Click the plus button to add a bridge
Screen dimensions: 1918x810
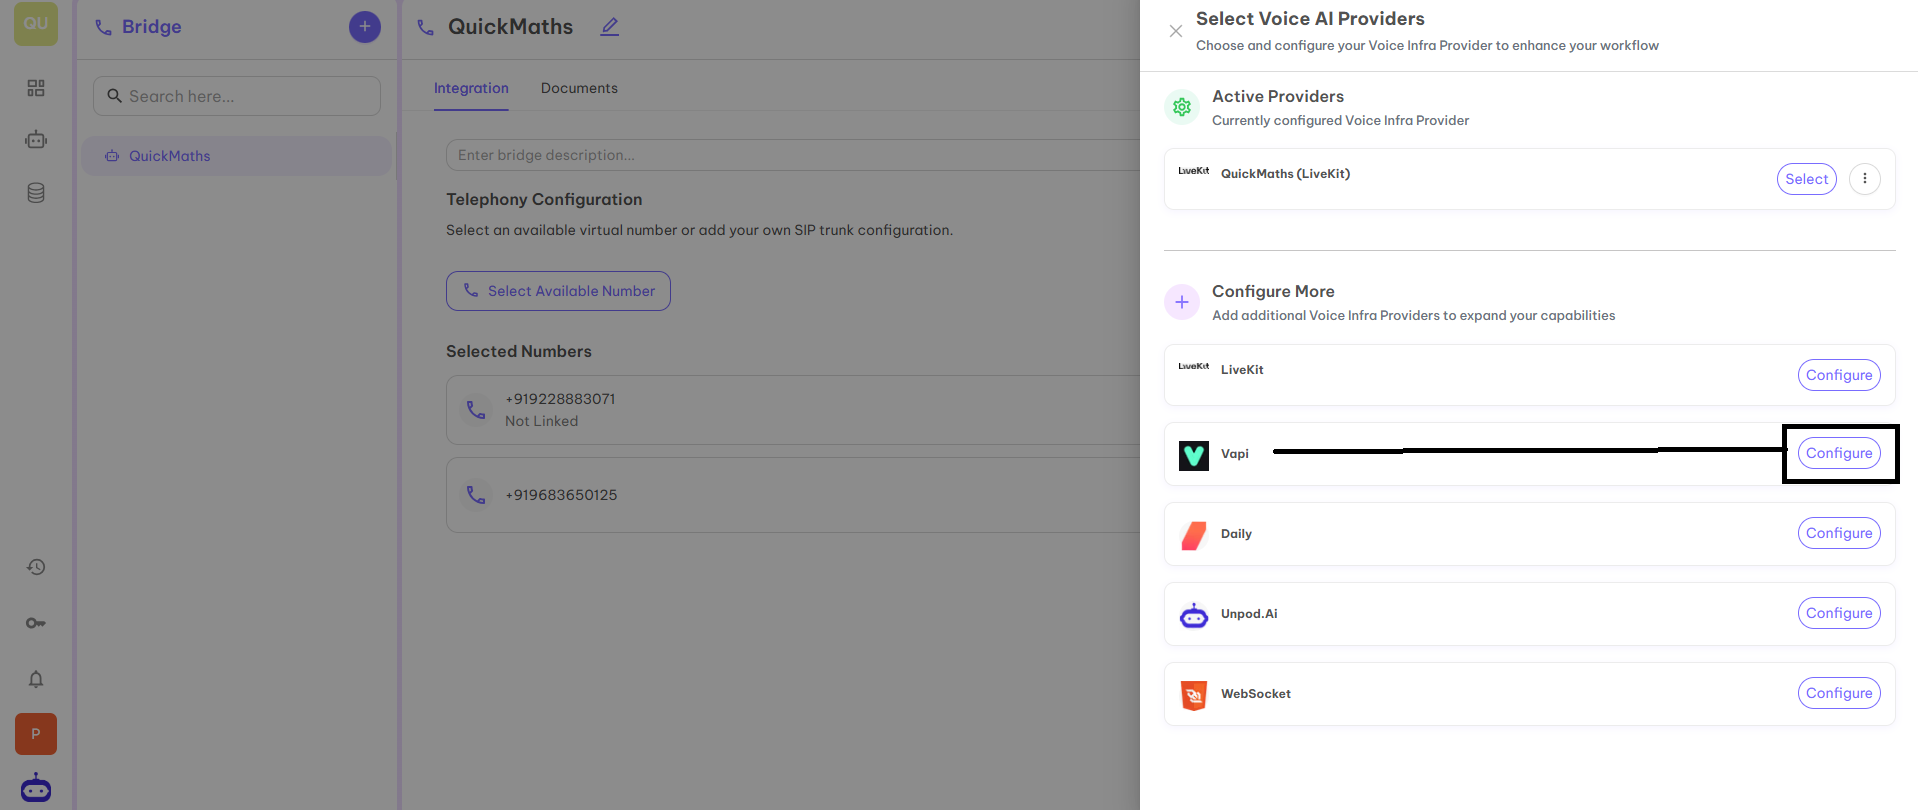365,26
